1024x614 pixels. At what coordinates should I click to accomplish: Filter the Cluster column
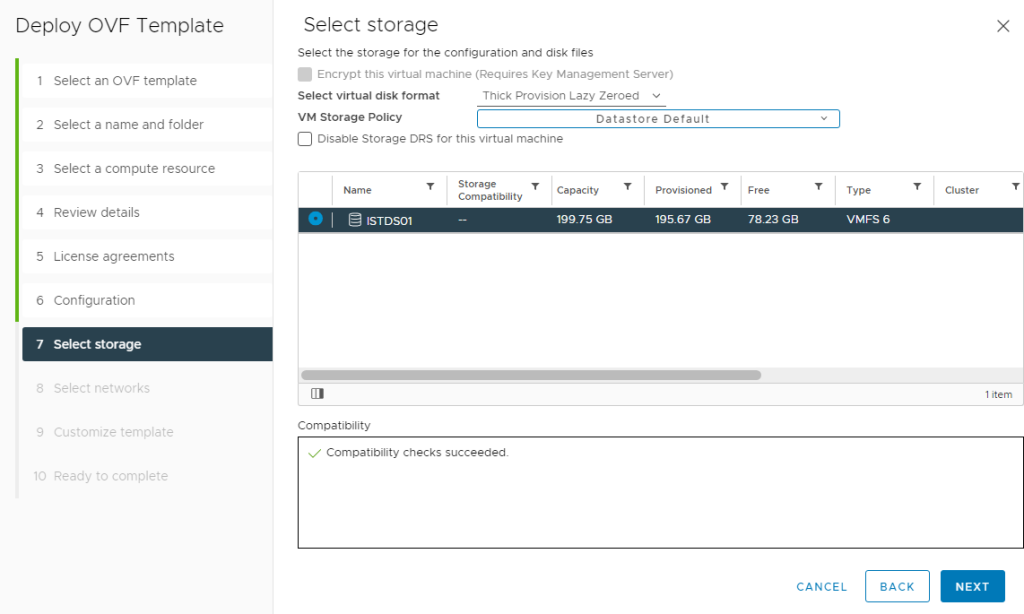point(1016,187)
